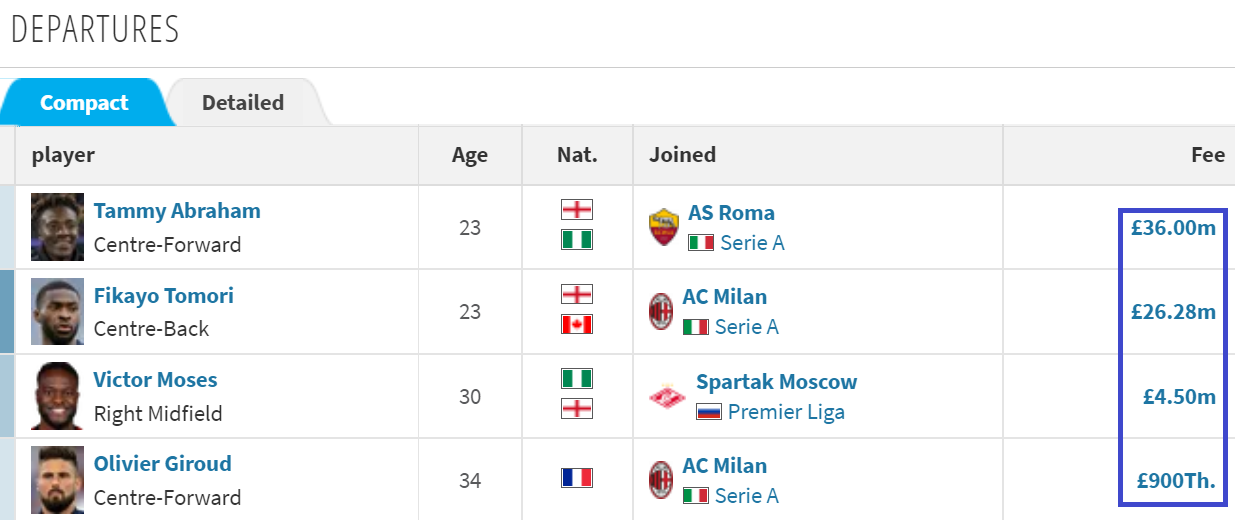Screen dimensions: 1235x520
Task: Click the £900Th. transfer fee
Action: 1176,481
